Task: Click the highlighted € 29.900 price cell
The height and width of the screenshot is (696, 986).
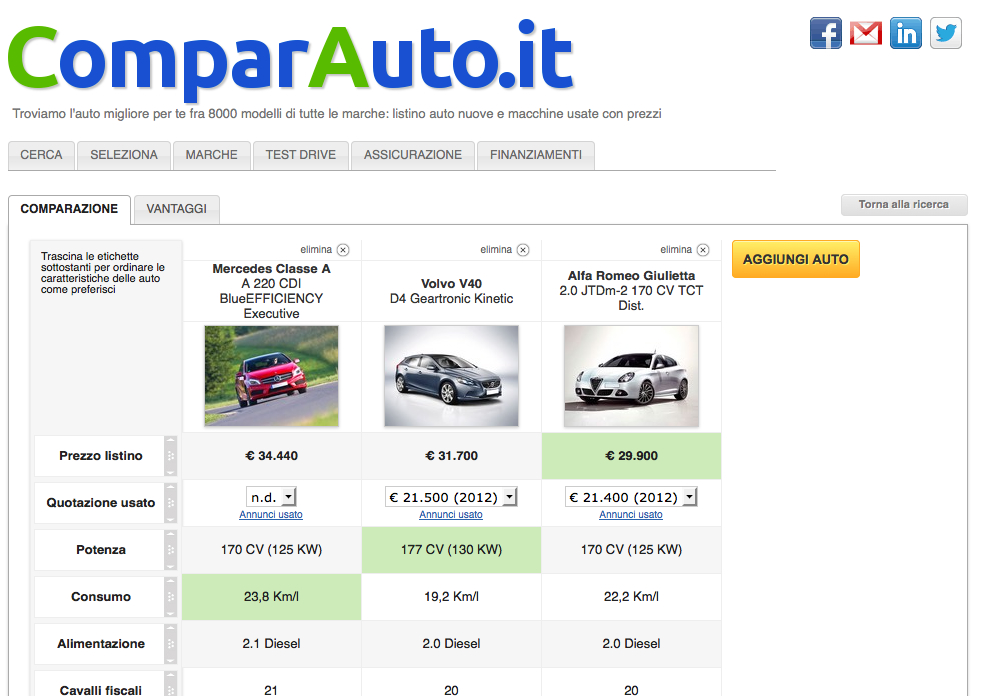Action: [x=631, y=456]
